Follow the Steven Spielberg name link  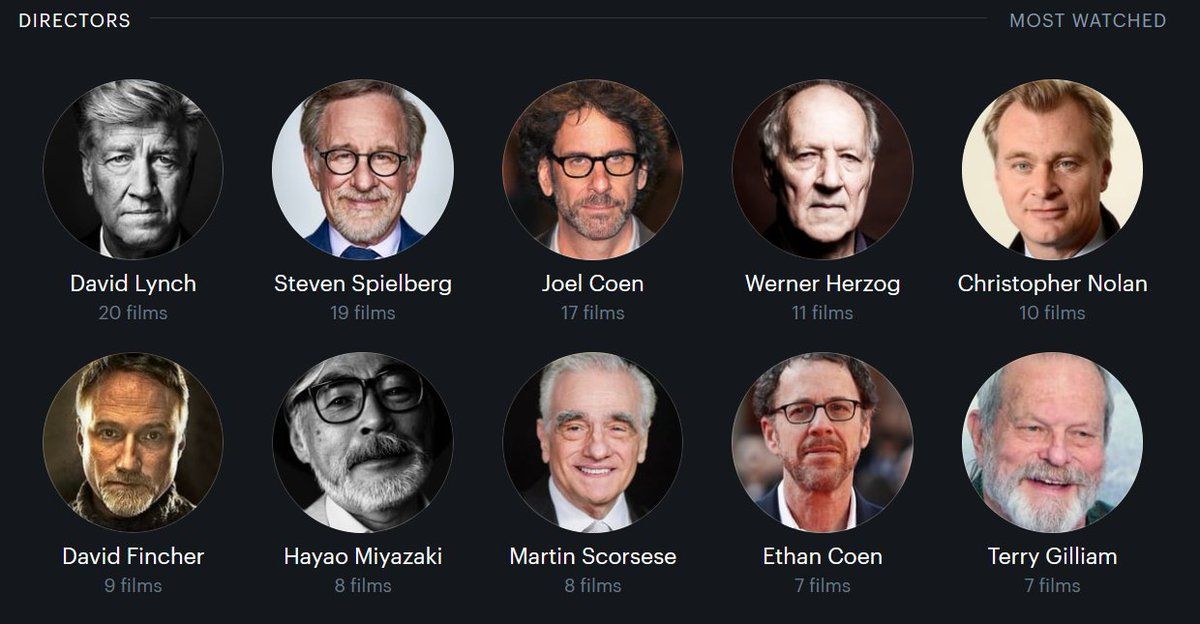pos(363,284)
